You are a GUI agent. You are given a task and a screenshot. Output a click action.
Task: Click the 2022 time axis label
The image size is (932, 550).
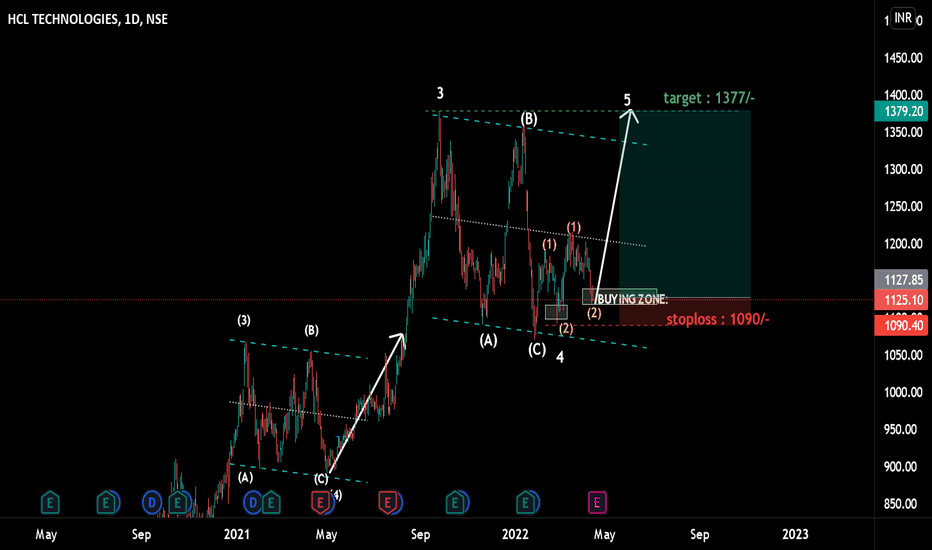[515, 534]
